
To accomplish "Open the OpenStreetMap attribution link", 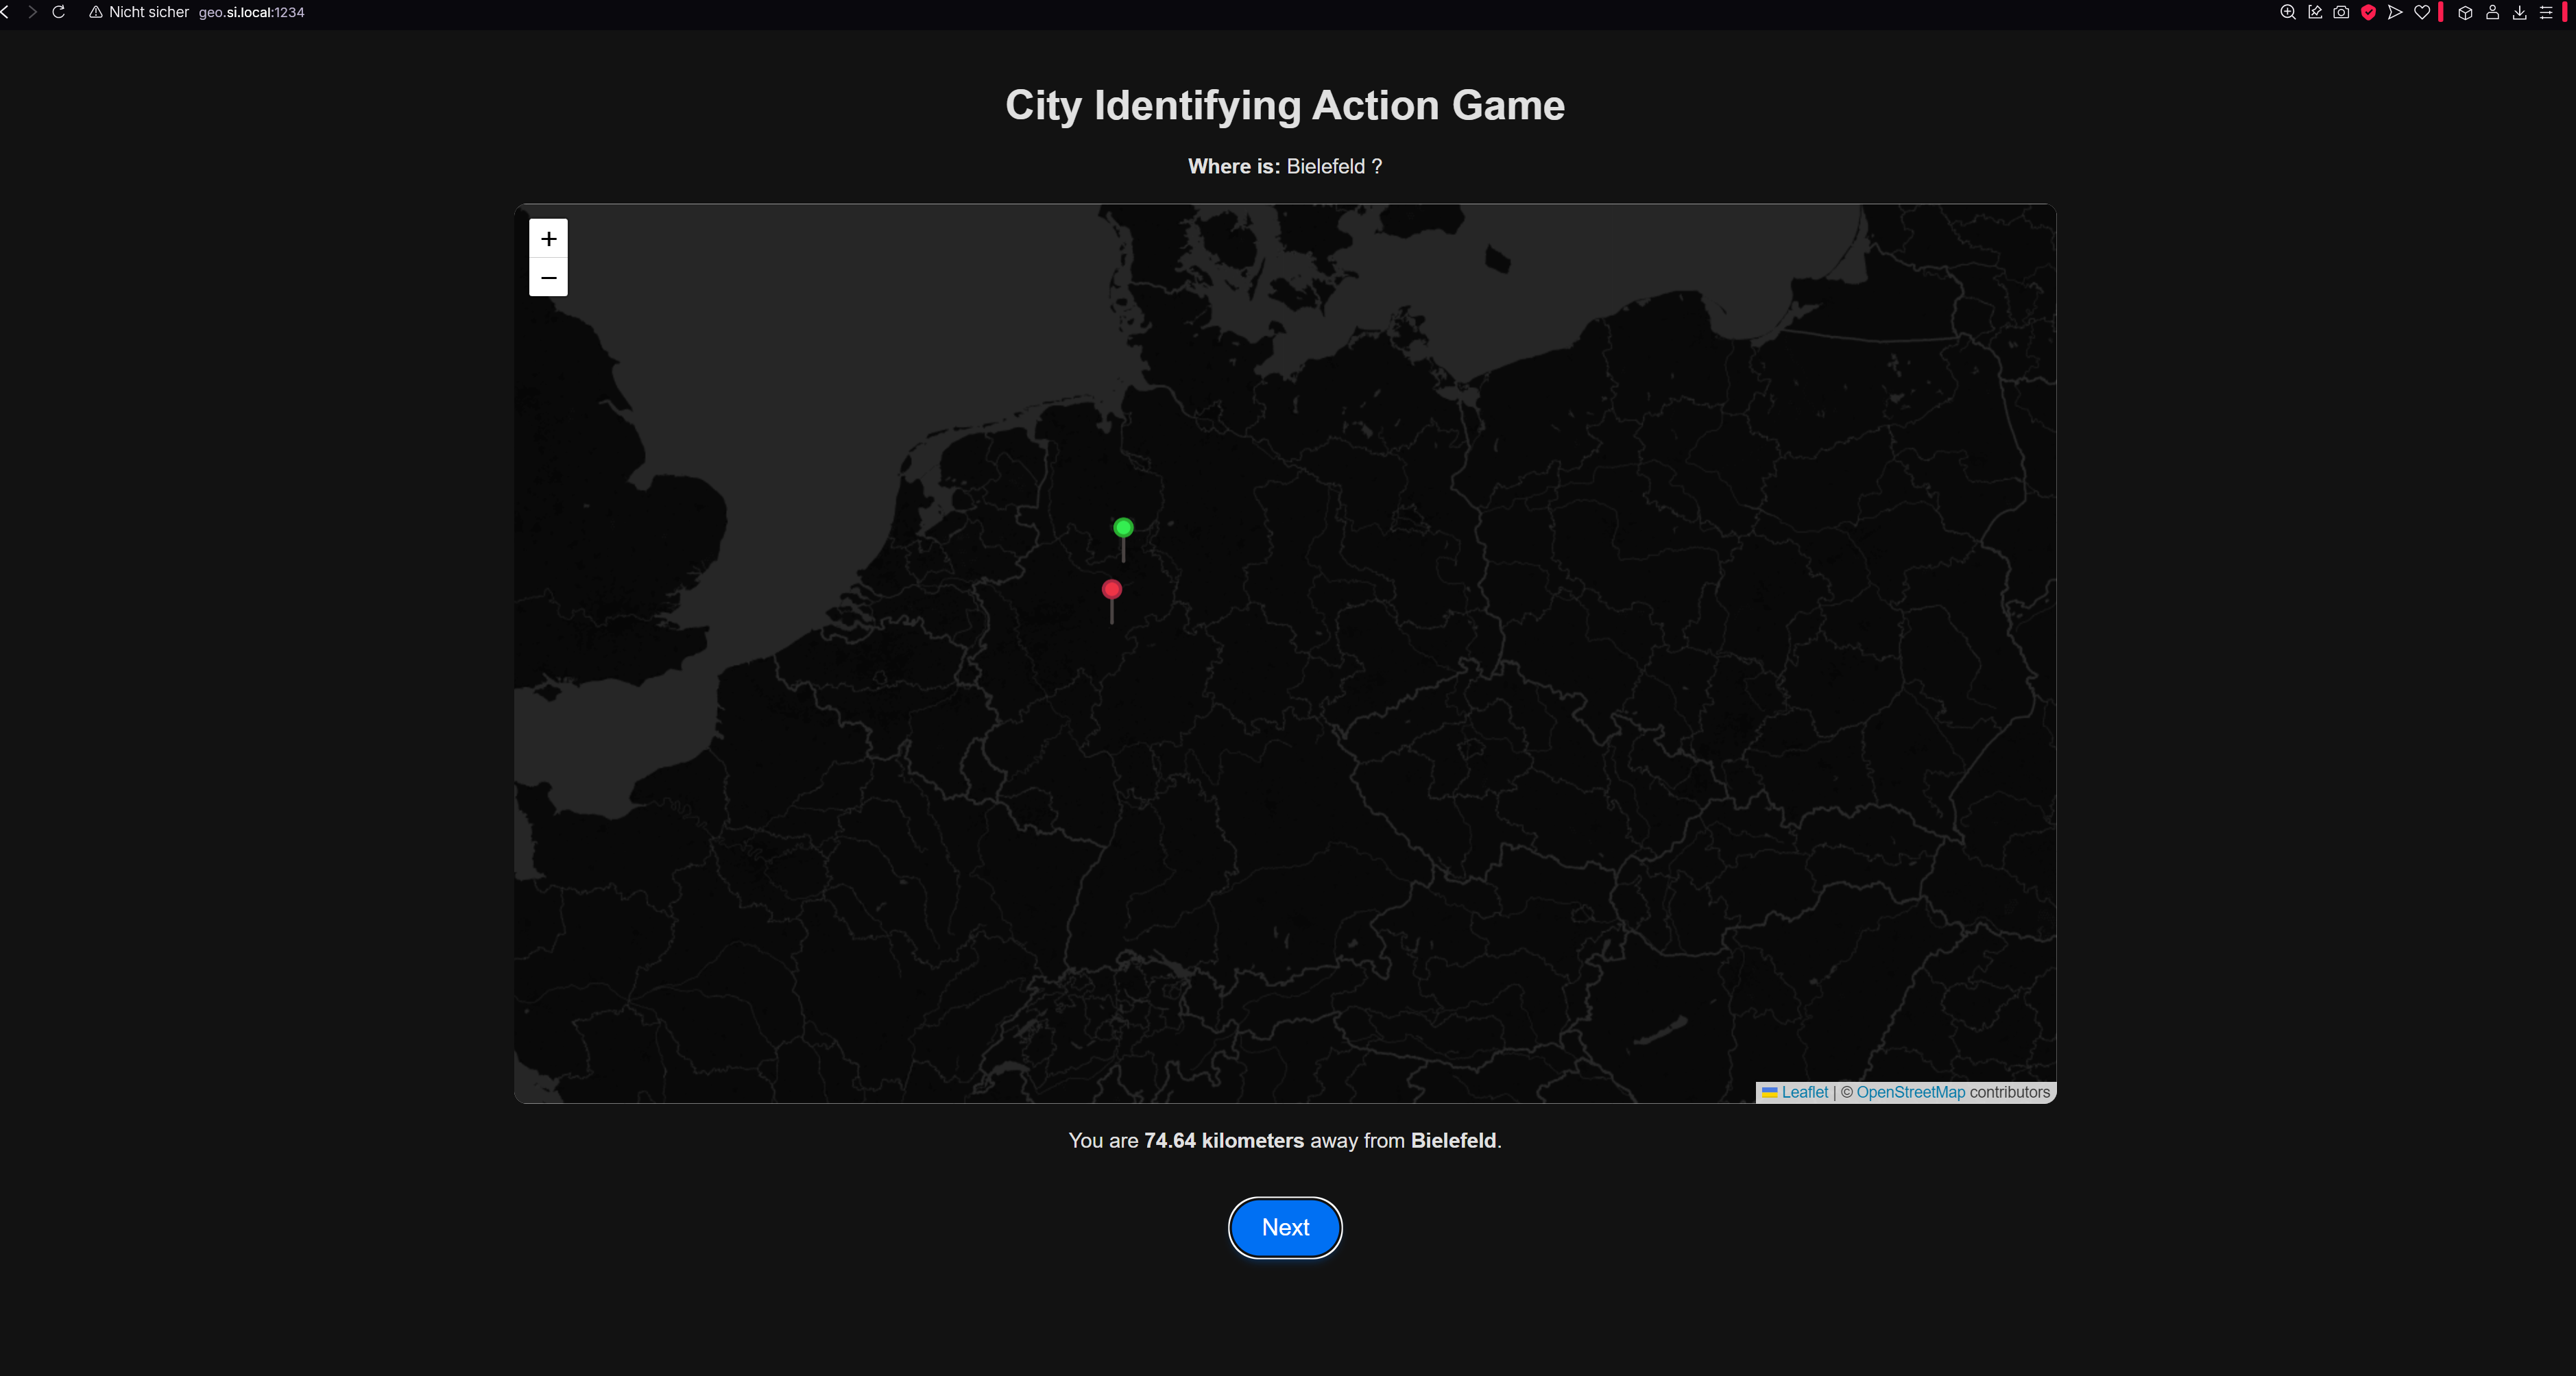I will pyautogui.click(x=1910, y=1092).
